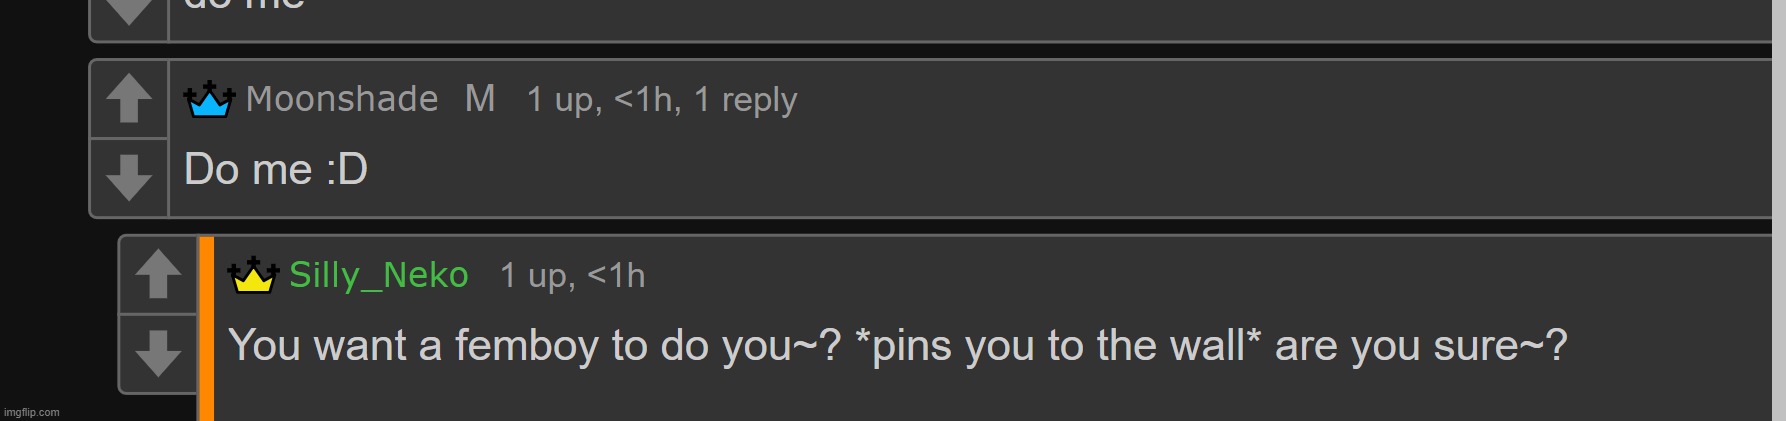The image size is (1786, 421).
Task: Click the vertical scrollbar on the right edge
Action: pos(1779,210)
